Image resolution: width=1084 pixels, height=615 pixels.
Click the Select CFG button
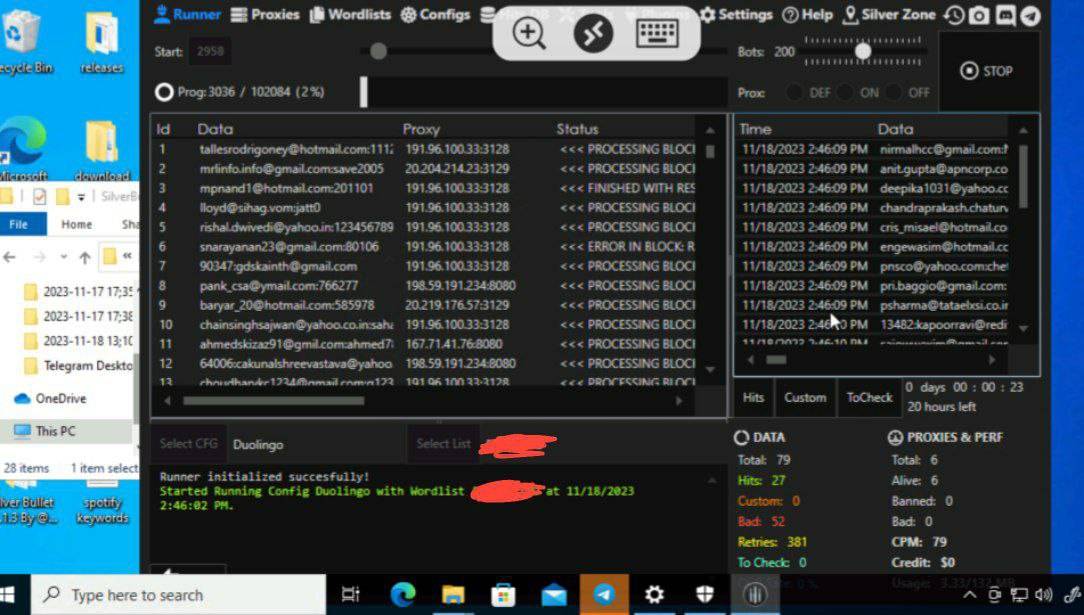189,444
